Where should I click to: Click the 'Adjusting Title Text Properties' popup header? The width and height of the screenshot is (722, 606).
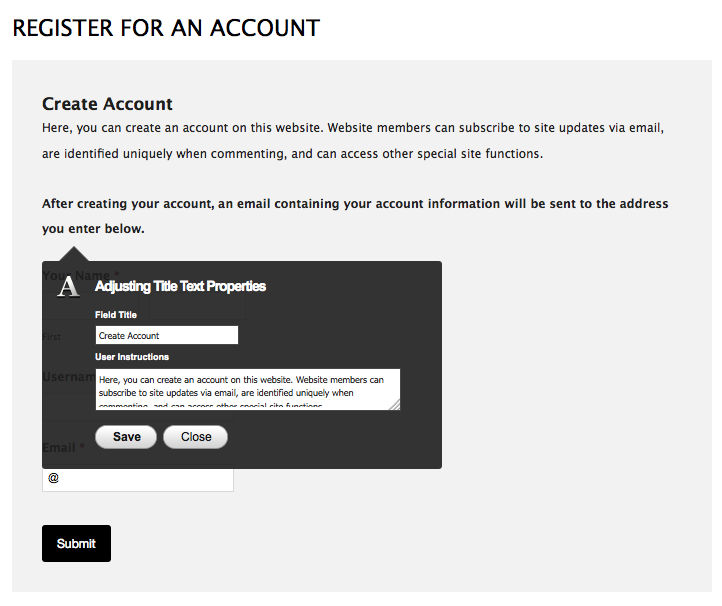[x=180, y=286]
